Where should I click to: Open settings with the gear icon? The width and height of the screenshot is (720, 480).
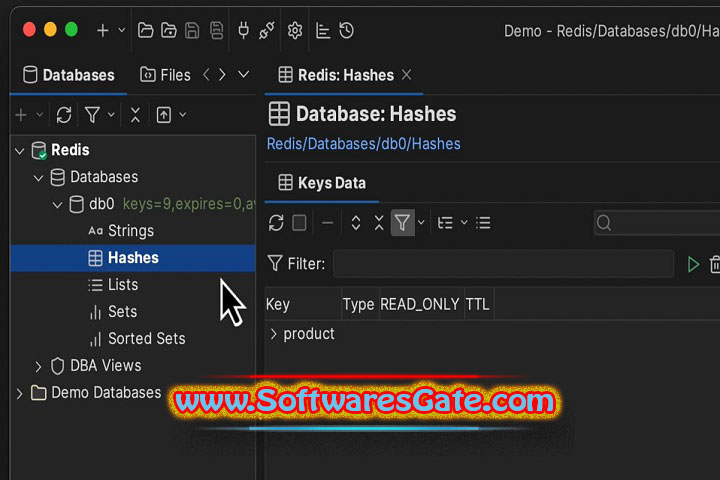(295, 31)
